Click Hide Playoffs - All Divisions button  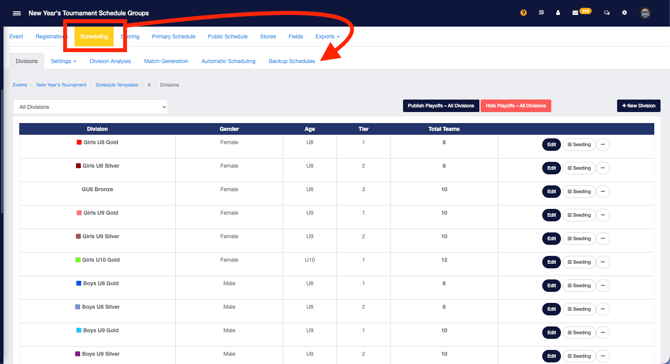click(x=516, y=106)
